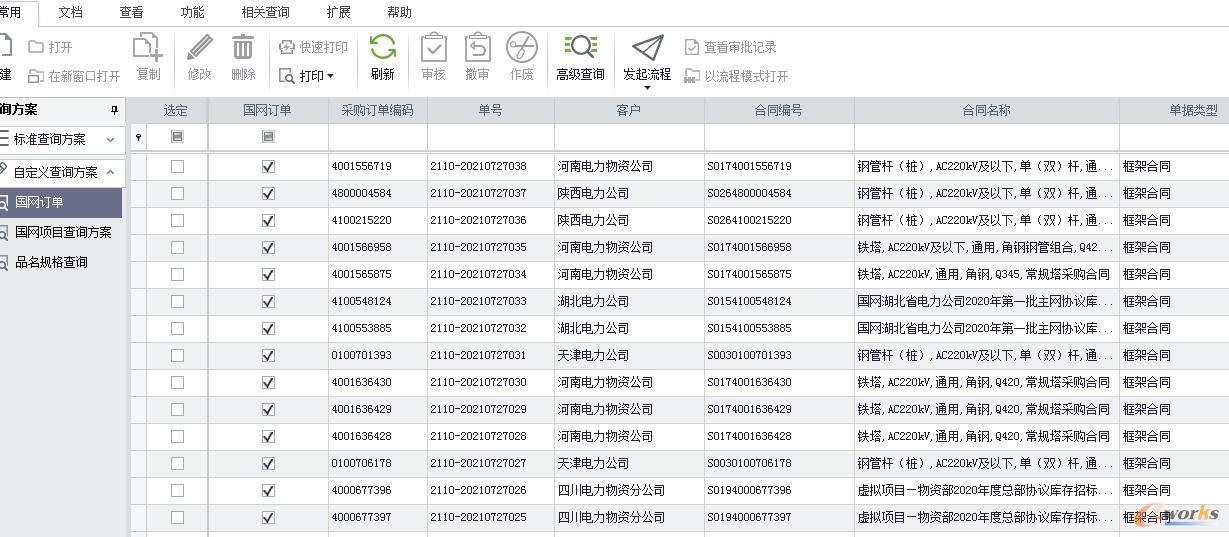Viewport: 1229px width, 537px height.
Task: Sort by 采购订单编码 column header
Action: click(x=377, y=110)
